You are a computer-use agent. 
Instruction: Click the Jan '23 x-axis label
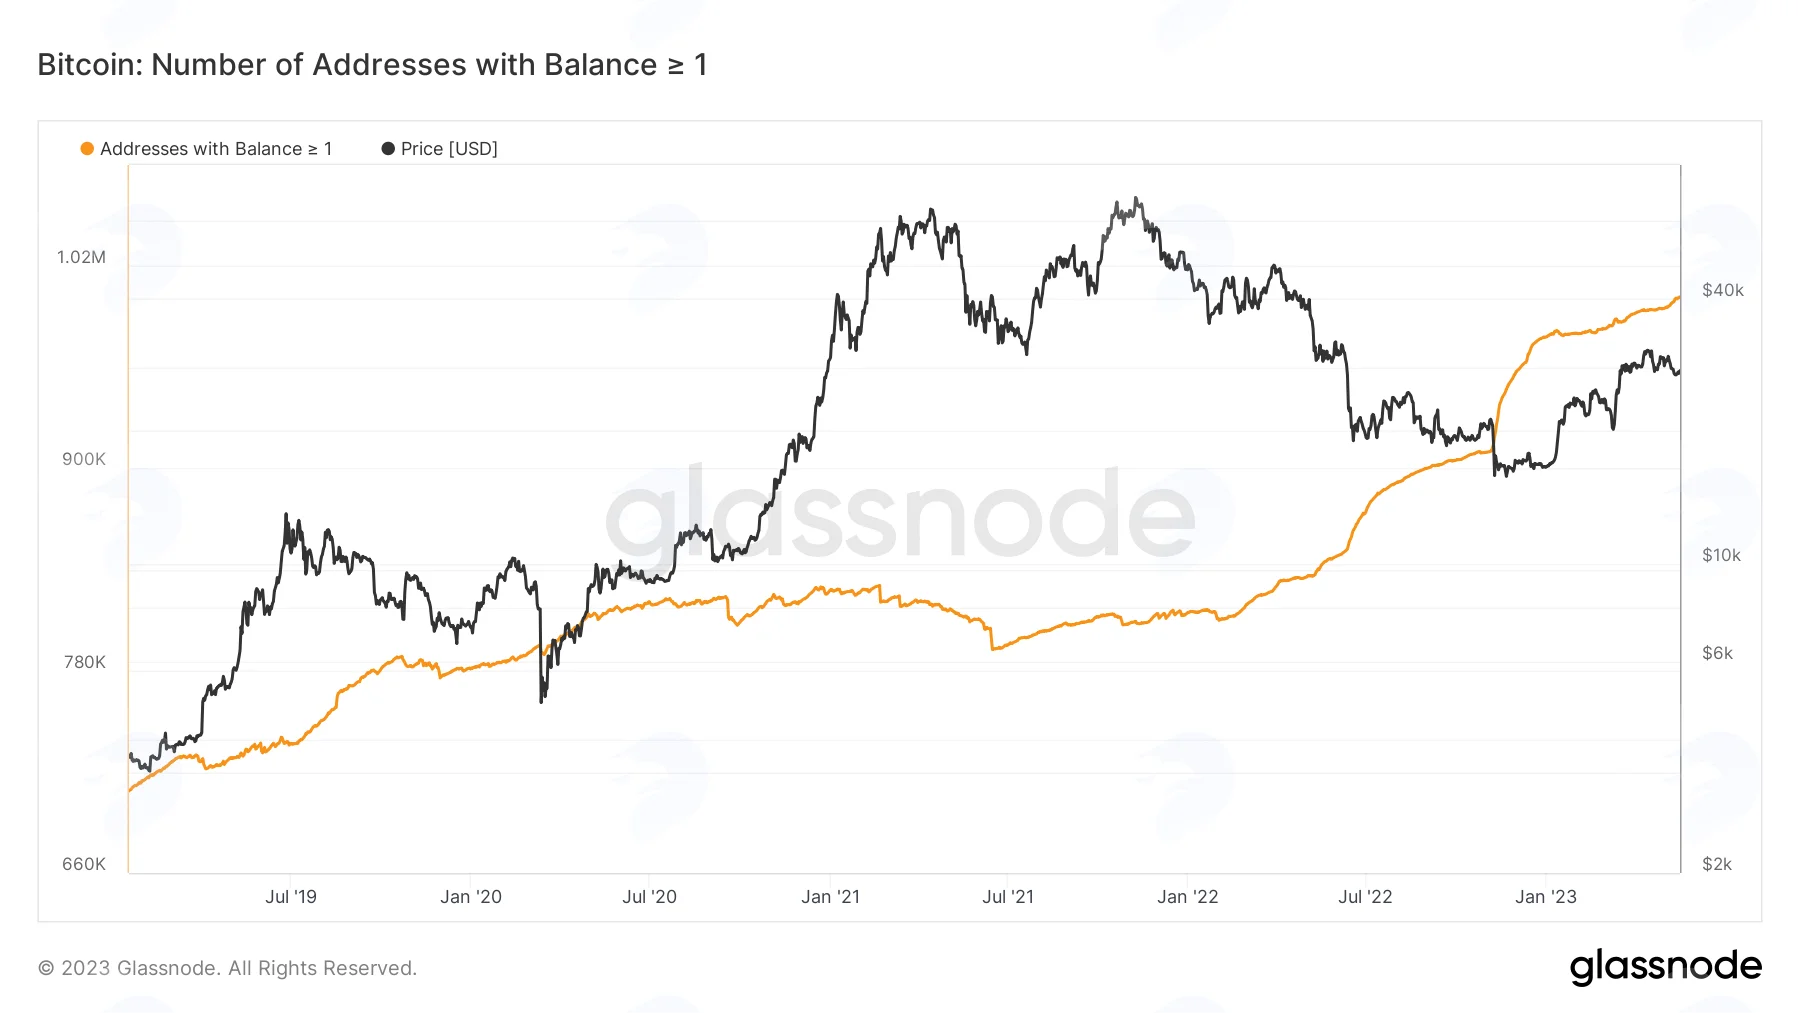click(1546, 897)
